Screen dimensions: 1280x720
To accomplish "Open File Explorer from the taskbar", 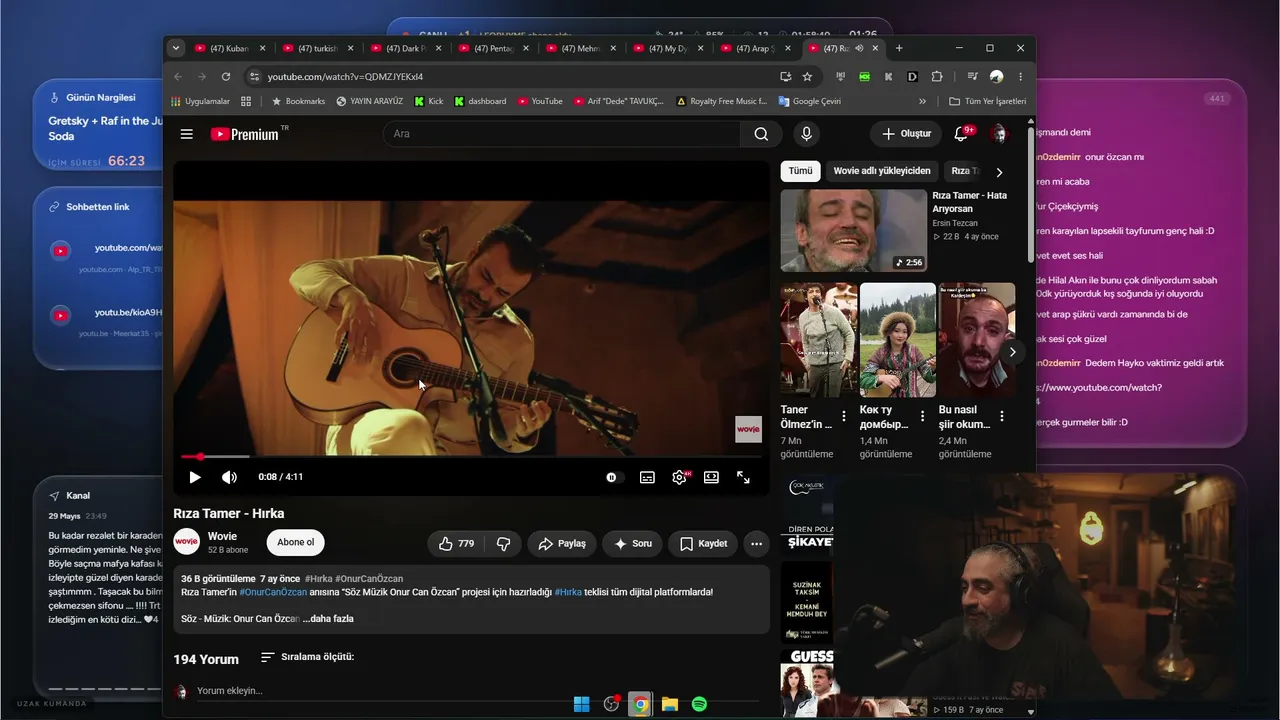I will click(x=670, y=704).
